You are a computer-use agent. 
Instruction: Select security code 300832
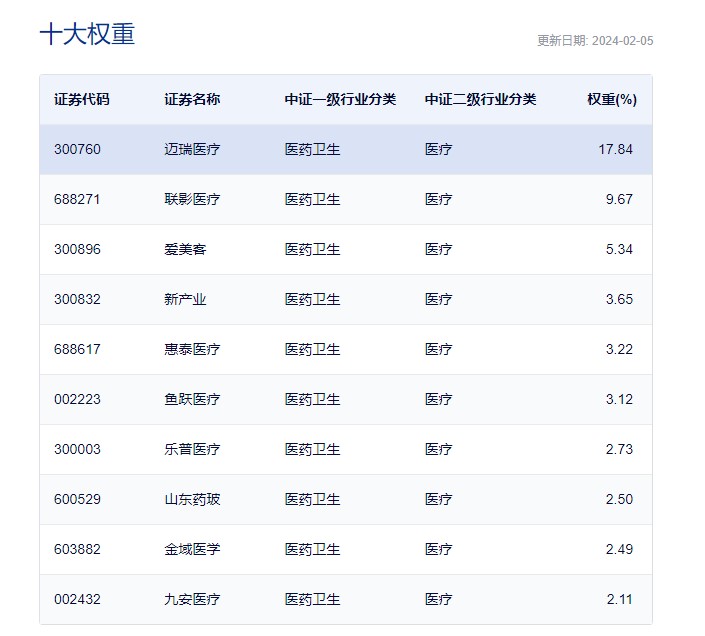77,299
